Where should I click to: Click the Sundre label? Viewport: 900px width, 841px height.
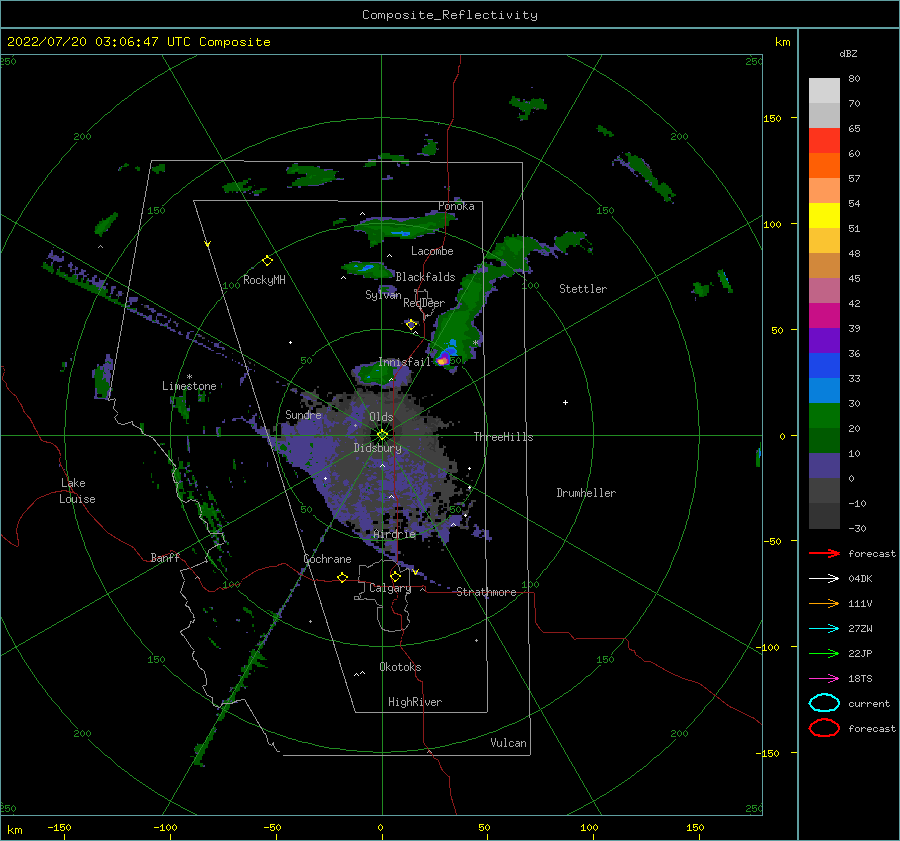[303, 414]
